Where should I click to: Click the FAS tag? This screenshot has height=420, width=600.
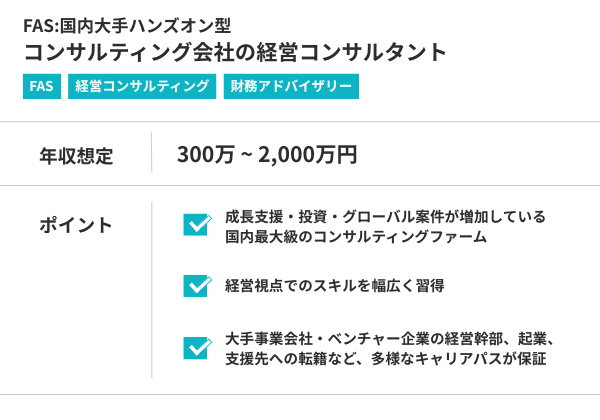[41, 87]
